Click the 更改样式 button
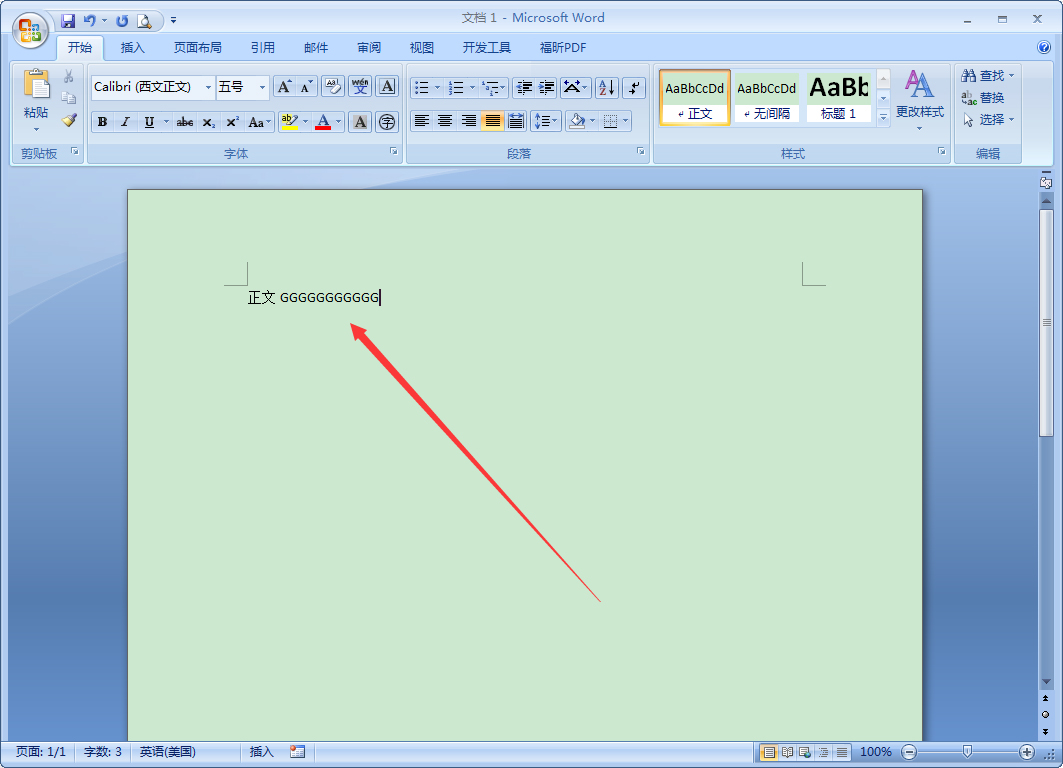Image resolution: width=1063 pixels, height=768 pixels. pyautogui.click(x=919, y=98)
